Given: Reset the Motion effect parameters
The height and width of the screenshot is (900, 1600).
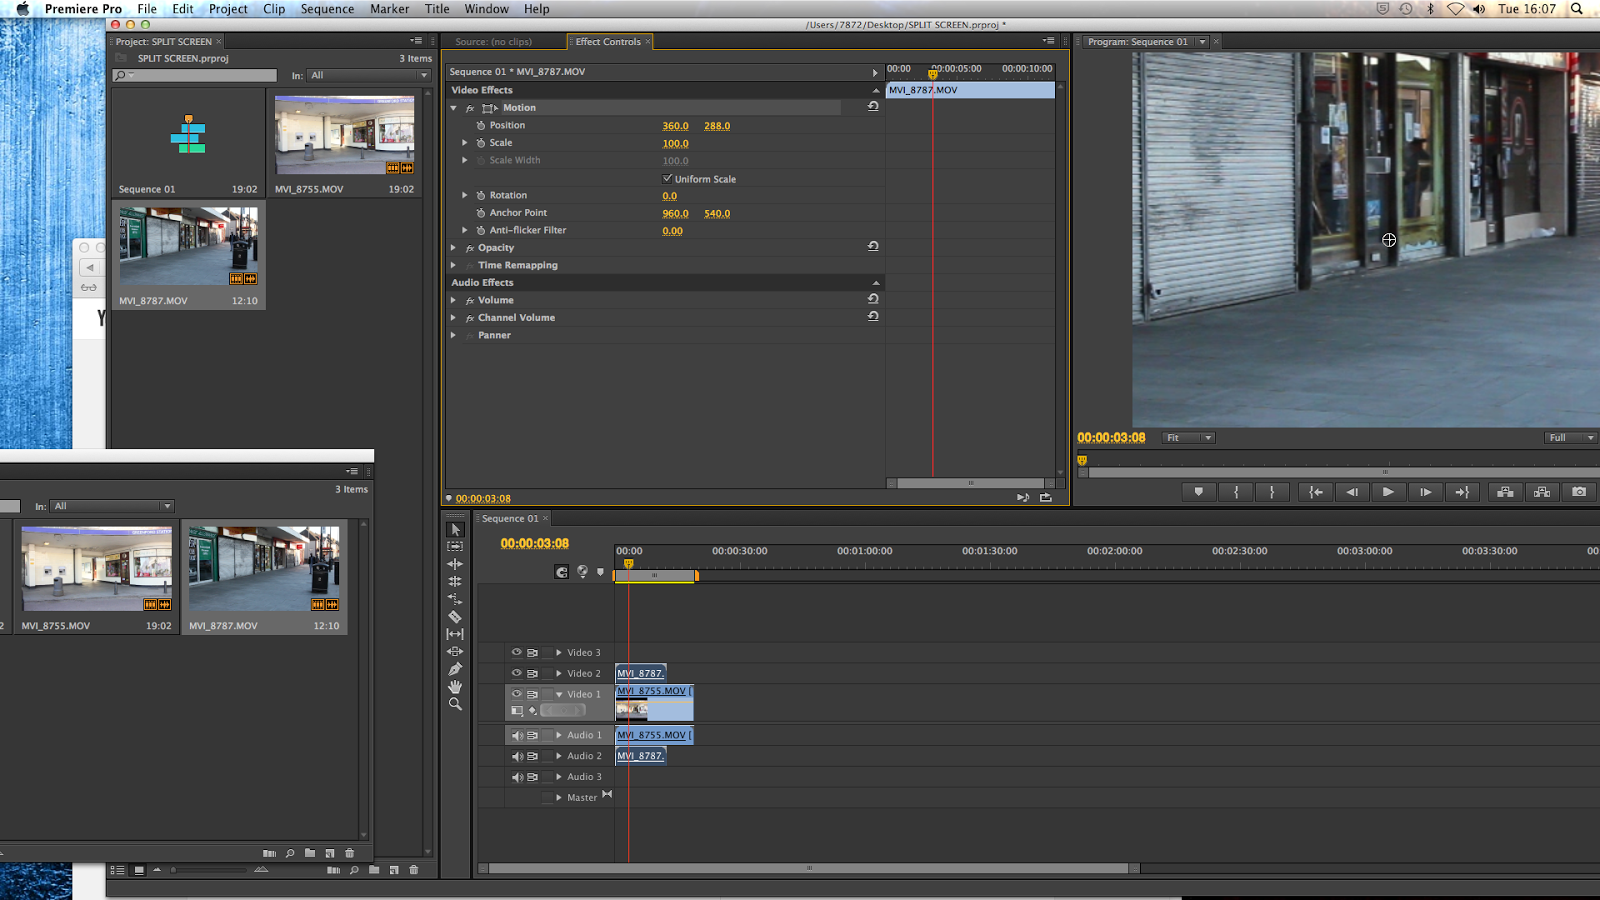Looking at the screenshot, I should pos(873,106).
